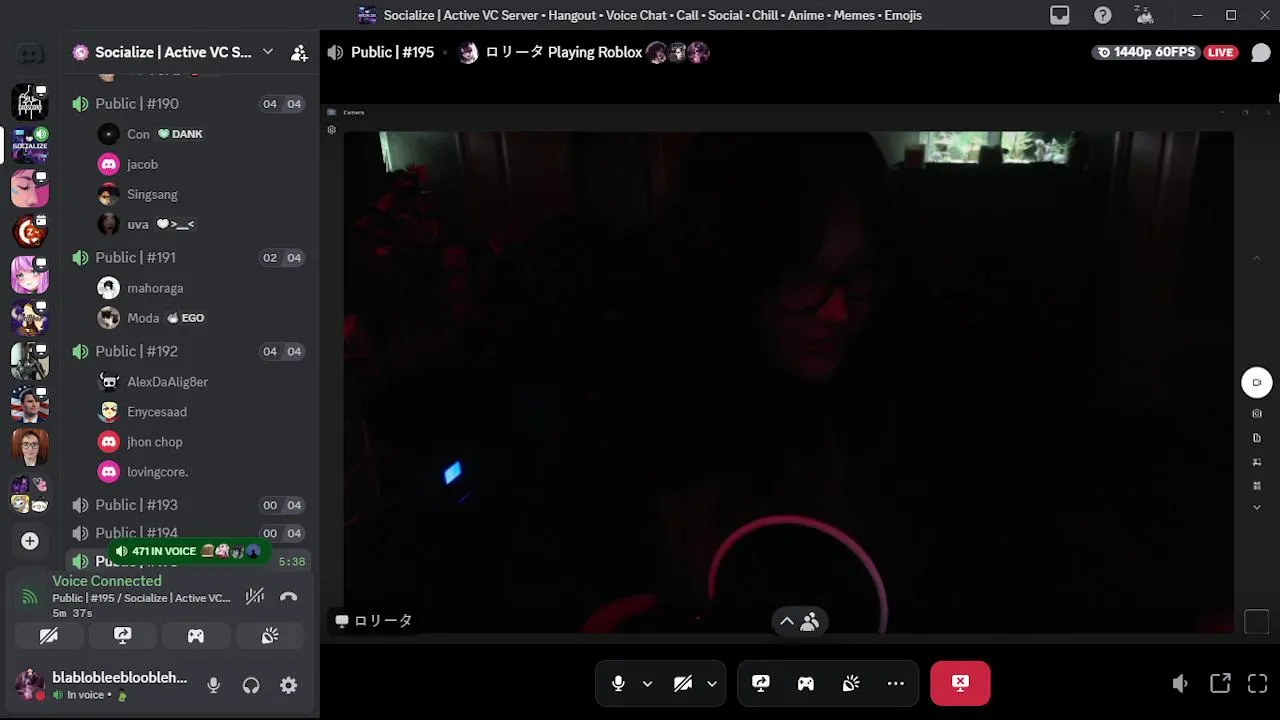Deafen with headphones icon in user panel

(x=251, y=685)
